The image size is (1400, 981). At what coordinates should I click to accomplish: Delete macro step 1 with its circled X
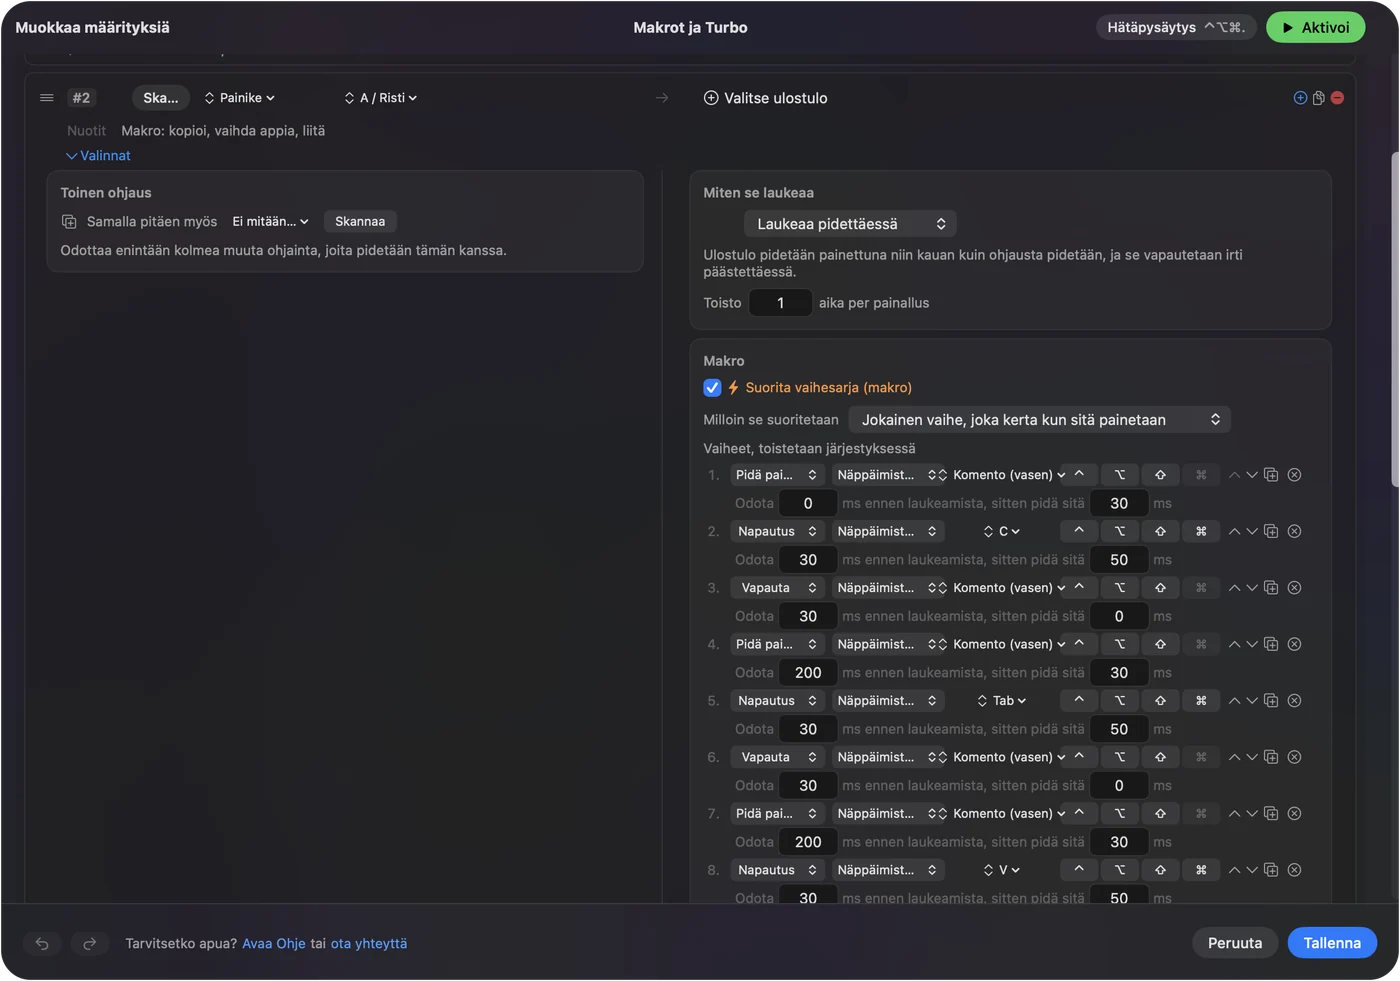1294,475
